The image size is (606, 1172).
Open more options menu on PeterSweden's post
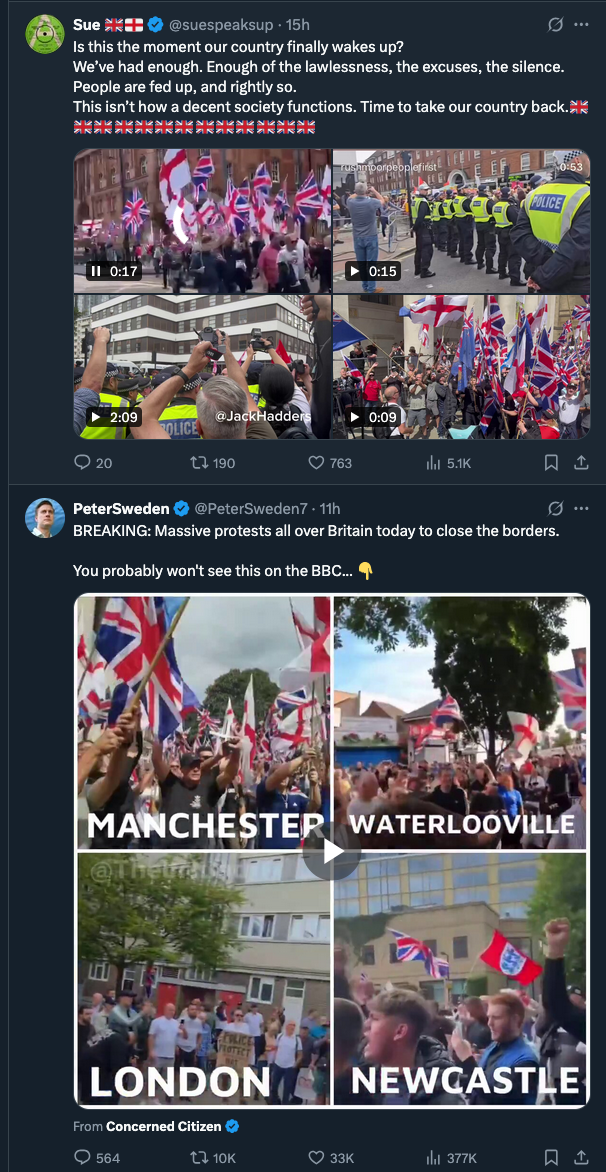click(x=580, y=508)
